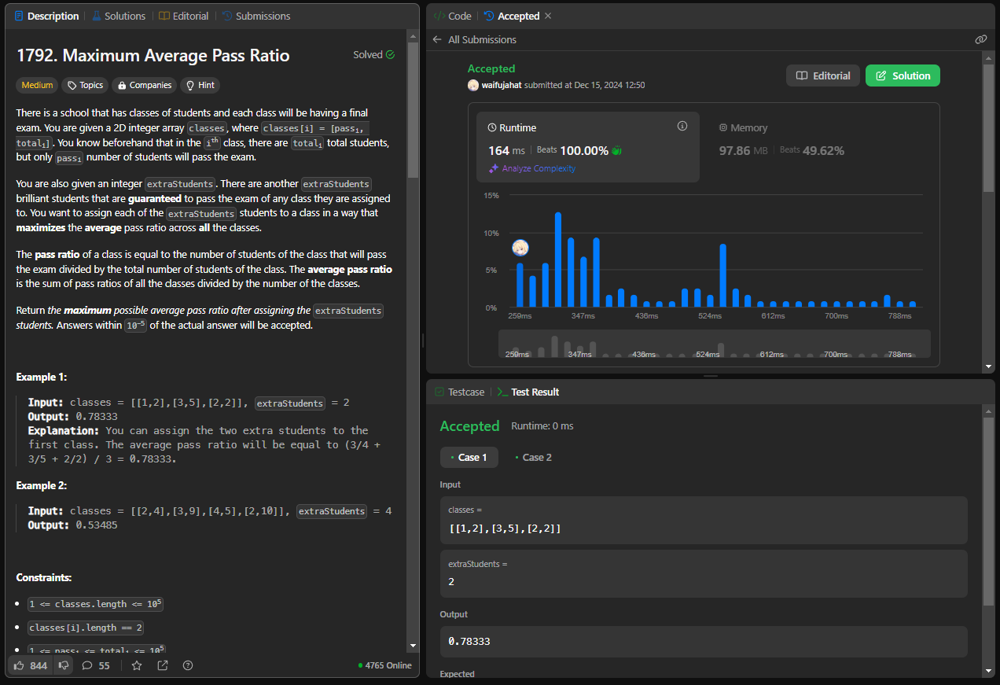Open the question mark help icon
The height and width of the screenshot is (685, 1000).
tap(188, 666)
